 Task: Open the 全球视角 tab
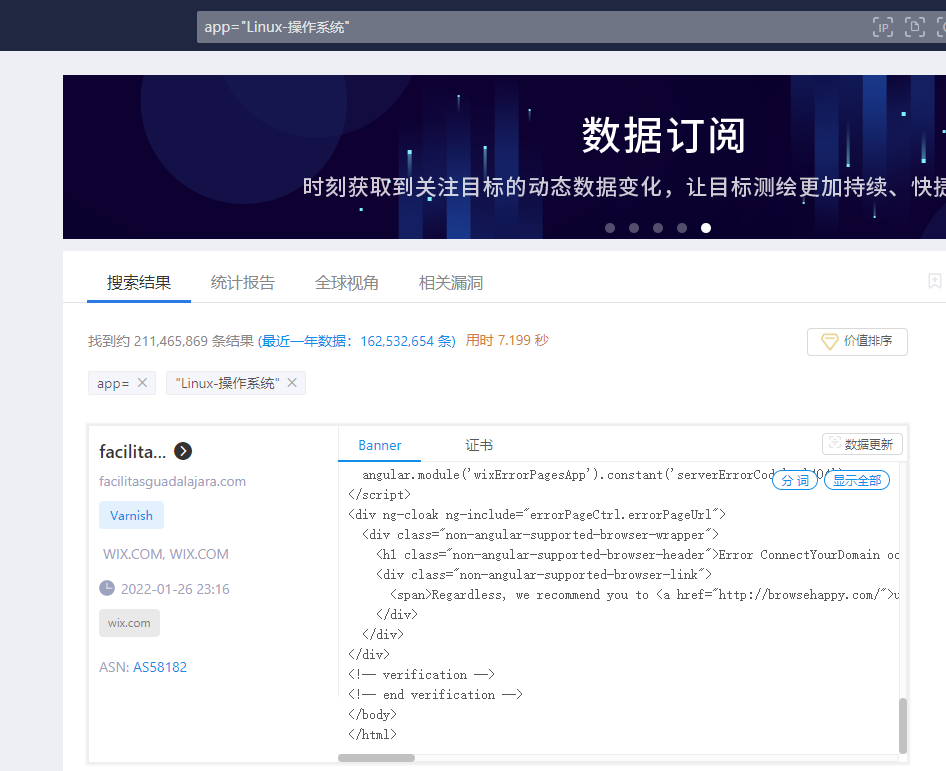(346, 282)
